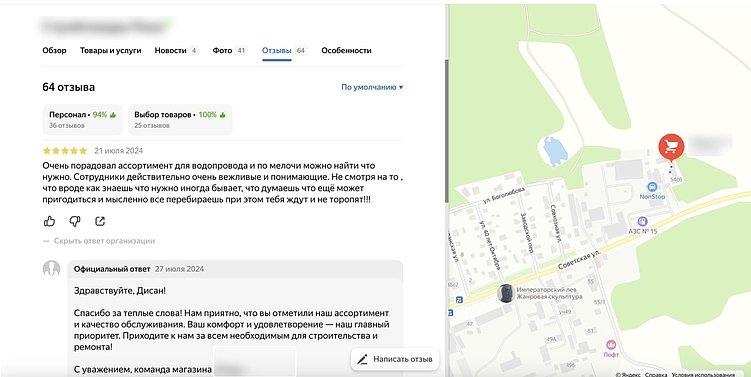The image size is (751, 377).
Task: Click the 64 отзыва heading
Action: 68,87
